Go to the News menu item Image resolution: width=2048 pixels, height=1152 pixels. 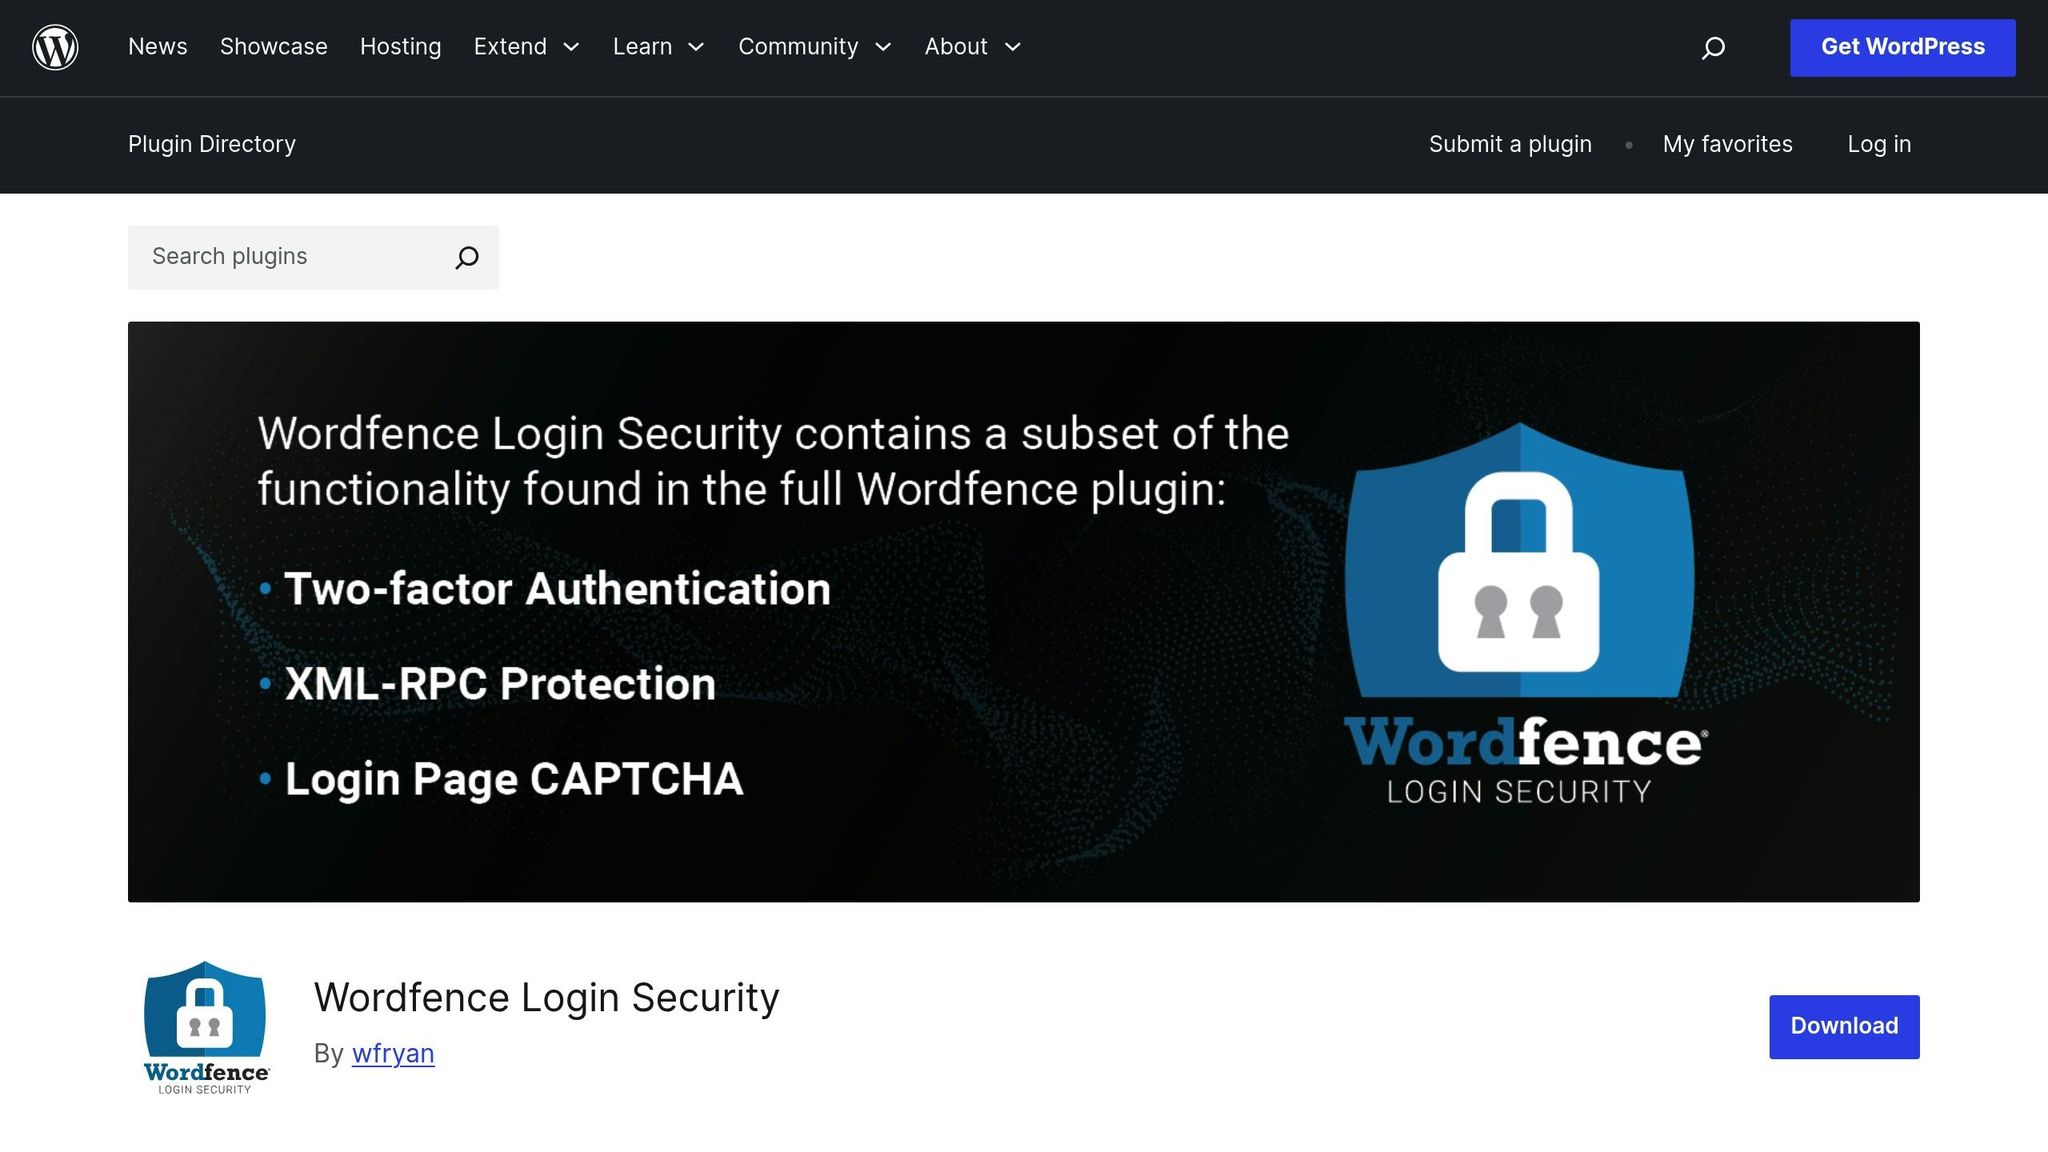tap(158, 47)
